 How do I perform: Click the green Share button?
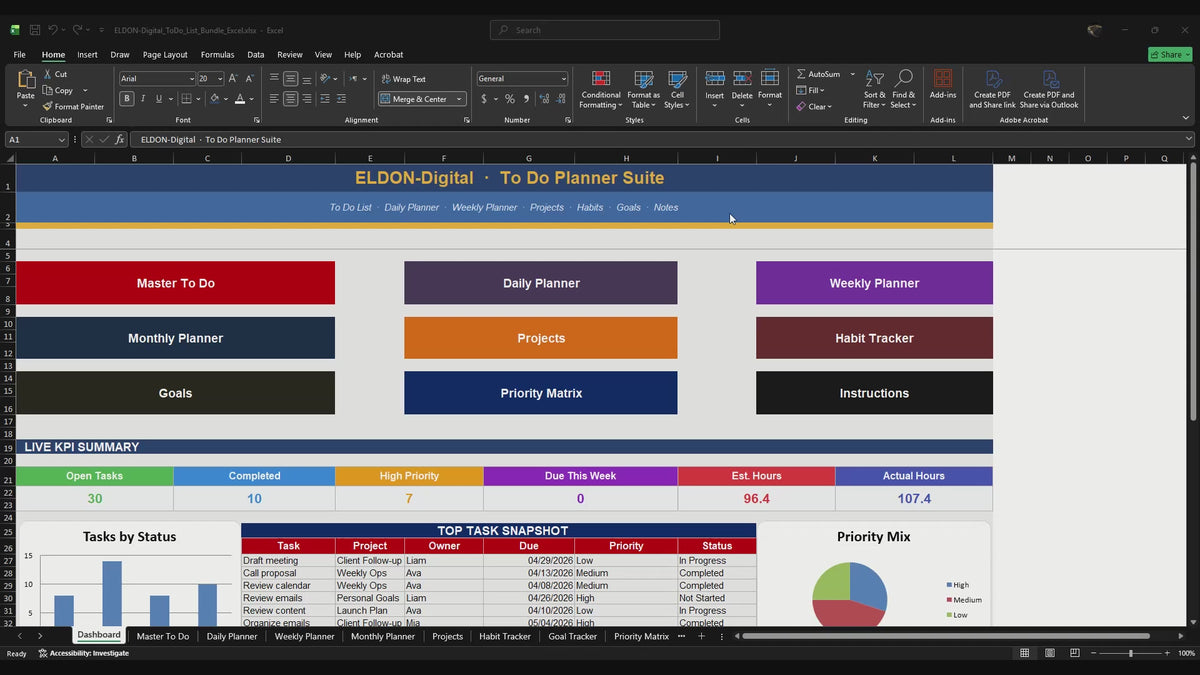(1170, 55)
